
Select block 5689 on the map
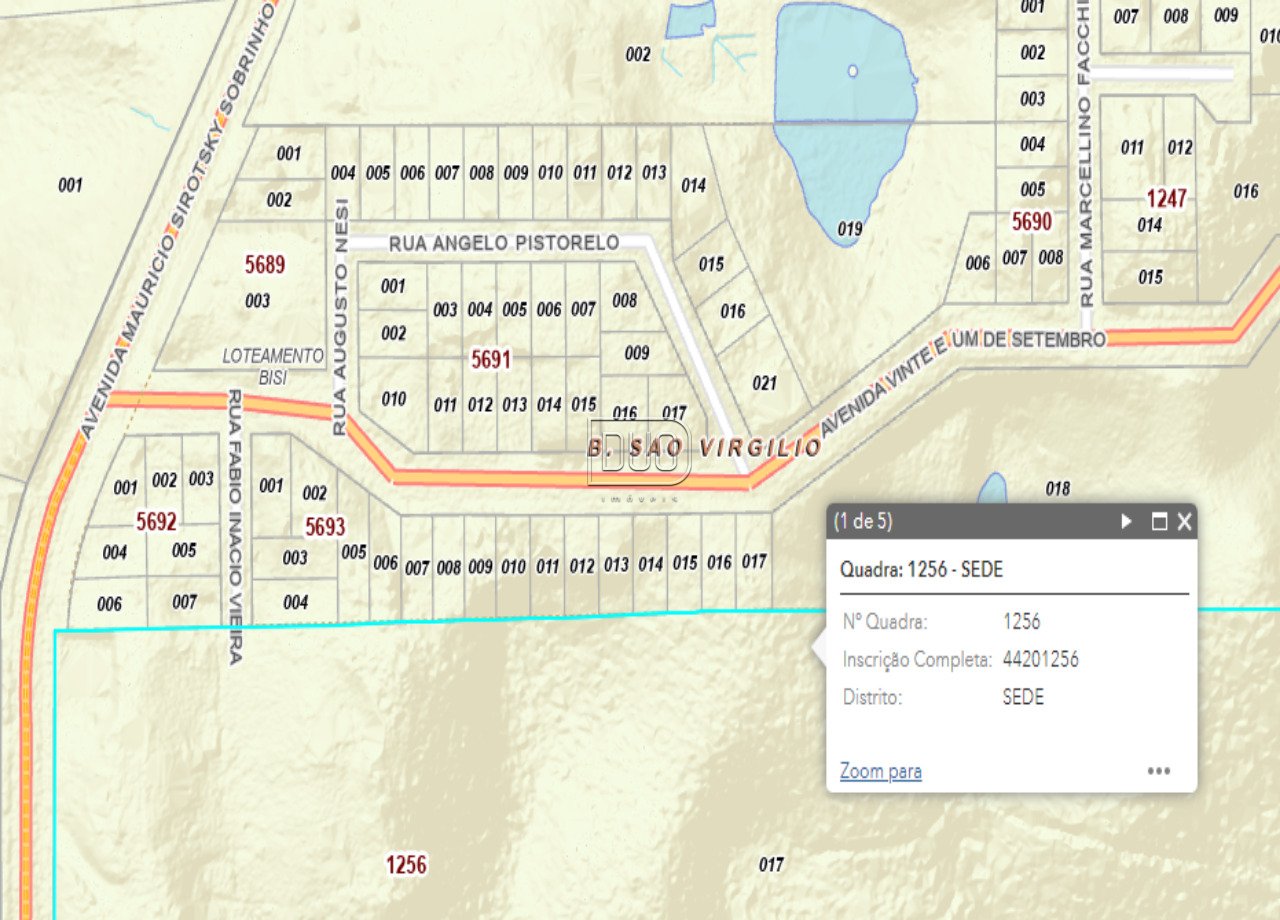pos(265,265)
